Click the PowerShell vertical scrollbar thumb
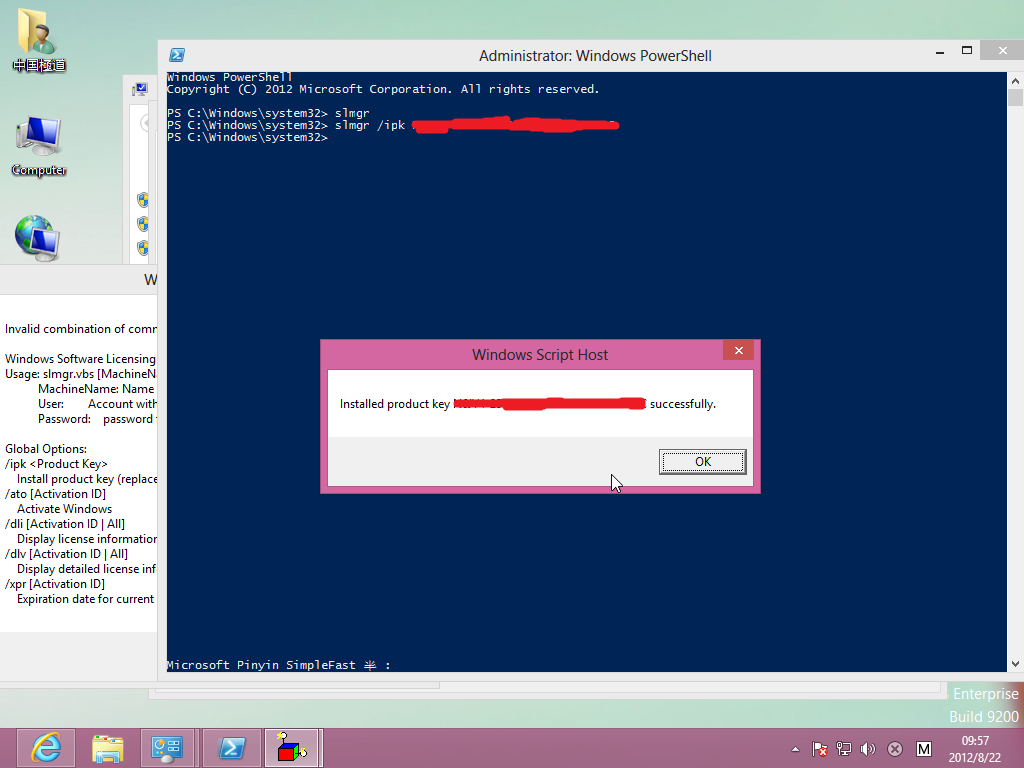The height and width of the screenshot is (768, 1024). point(1015,98)
